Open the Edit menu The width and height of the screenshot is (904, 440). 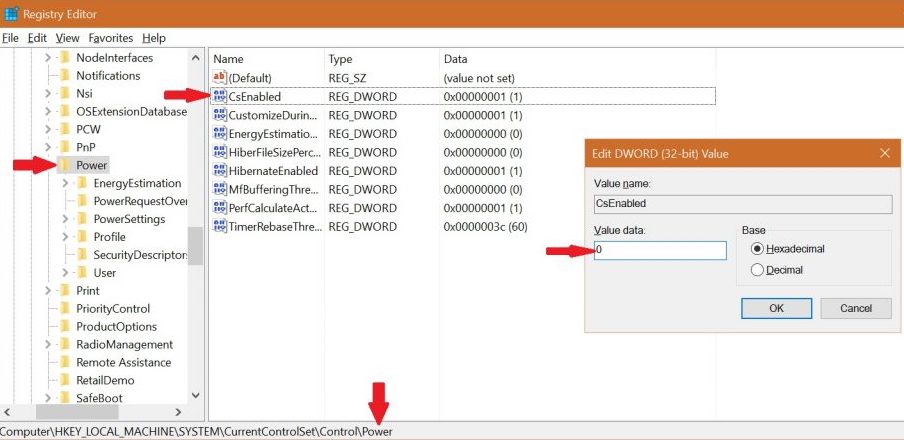click(37, 38)
